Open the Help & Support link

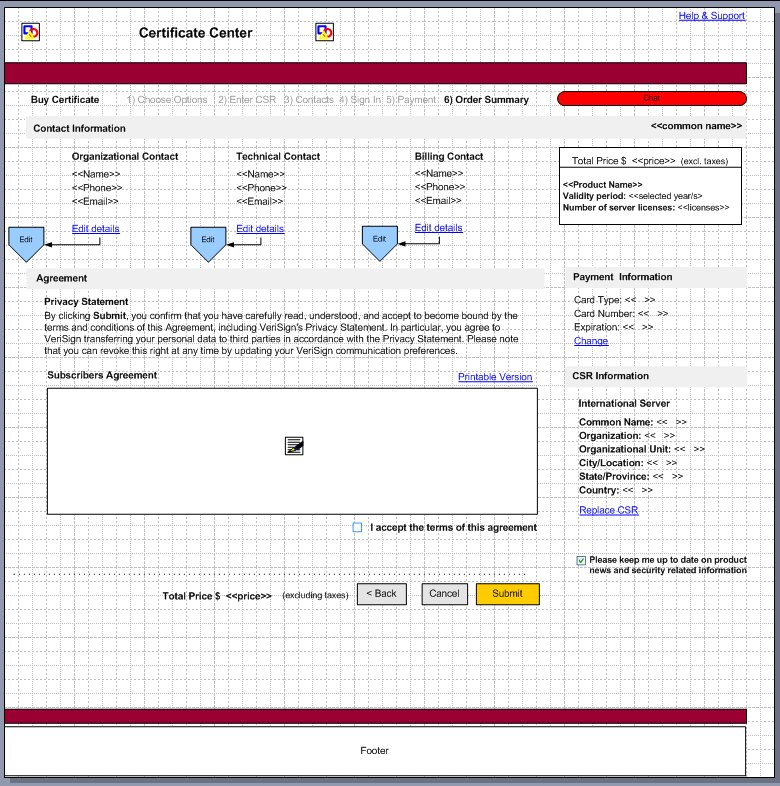coord(711,16)
